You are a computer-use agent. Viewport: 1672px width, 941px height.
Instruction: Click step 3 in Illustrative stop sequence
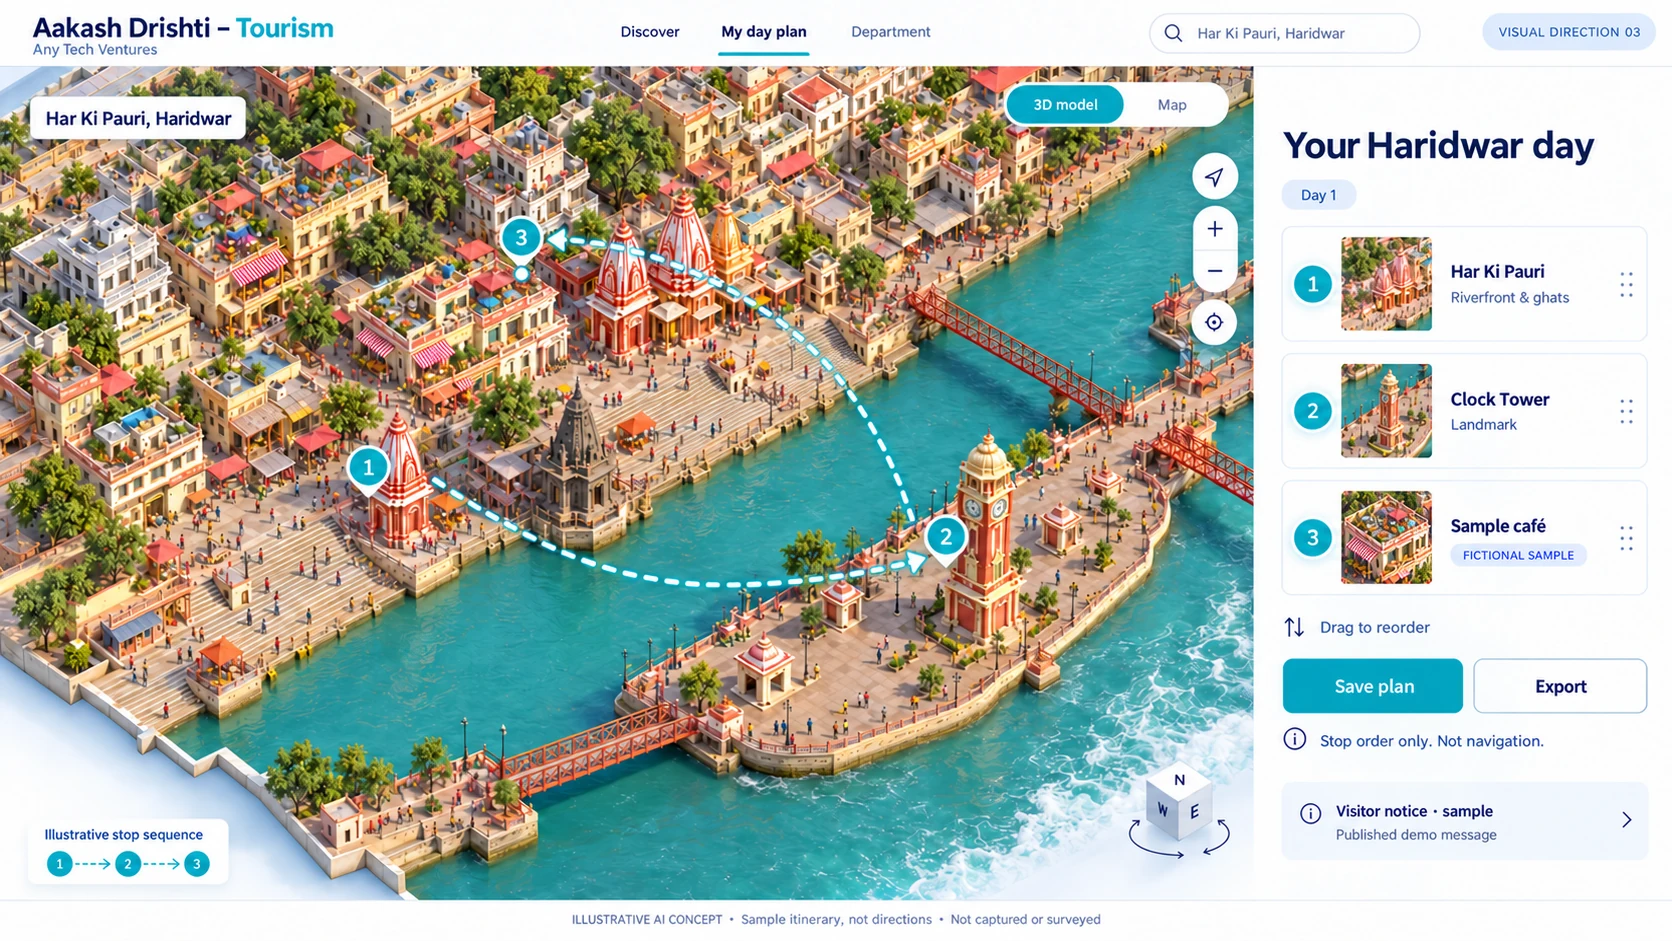[196, 864]
